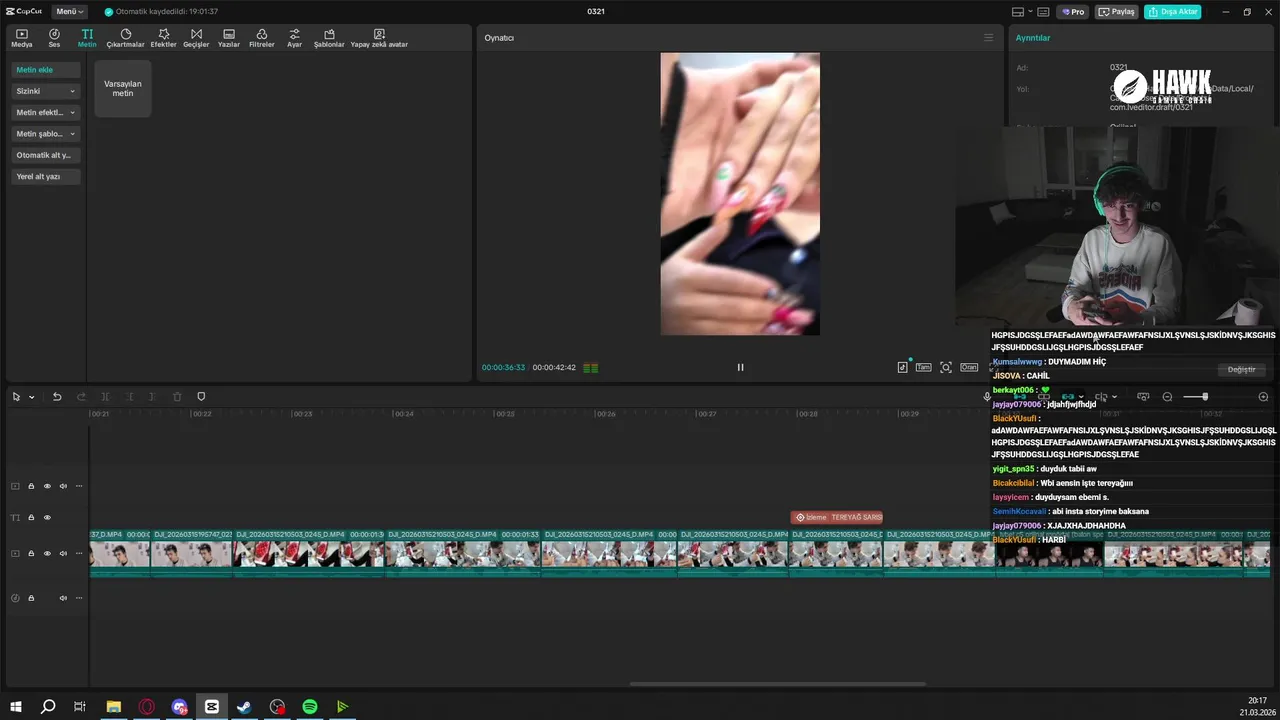Image resolution: width=1280 pixels, height=720 pixels.
Task: Toggle lock on main video track
Action: (x=31, y=553)
